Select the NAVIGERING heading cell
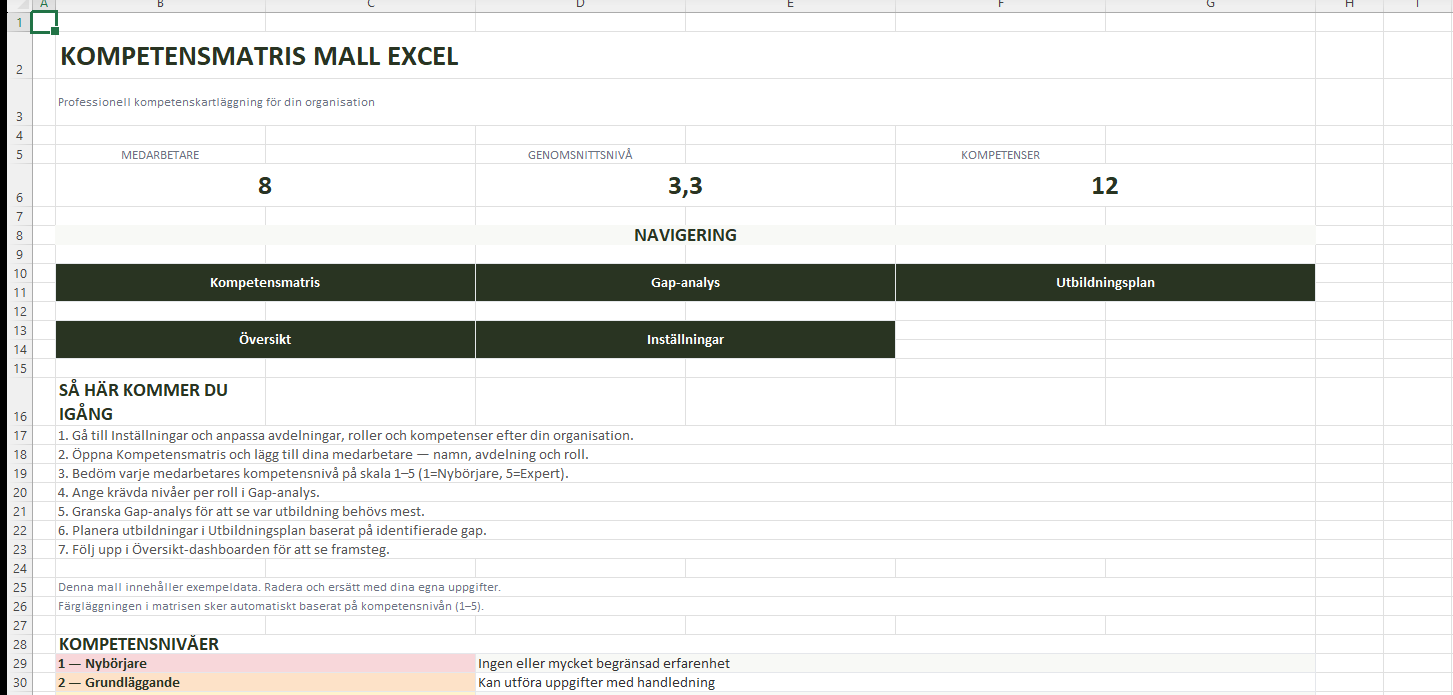 tap(685, 236)
